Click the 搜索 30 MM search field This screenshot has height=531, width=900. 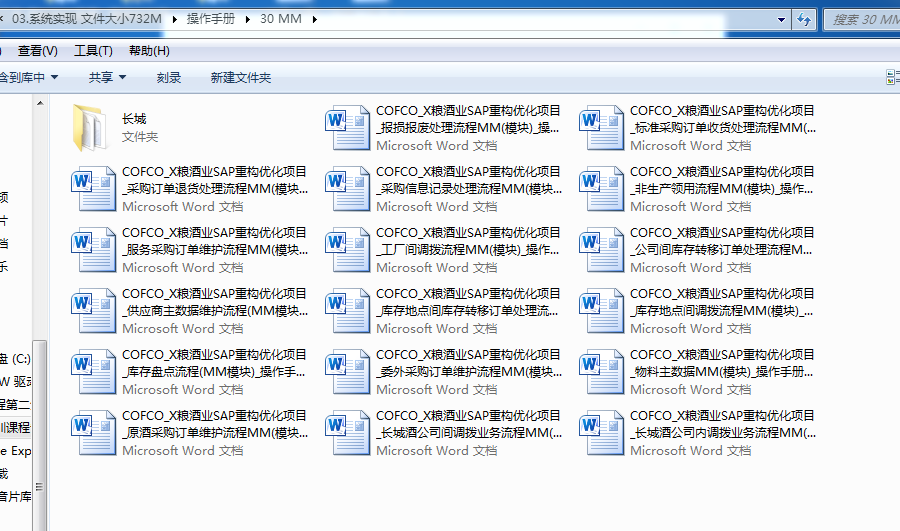click(x=862, y=20)
